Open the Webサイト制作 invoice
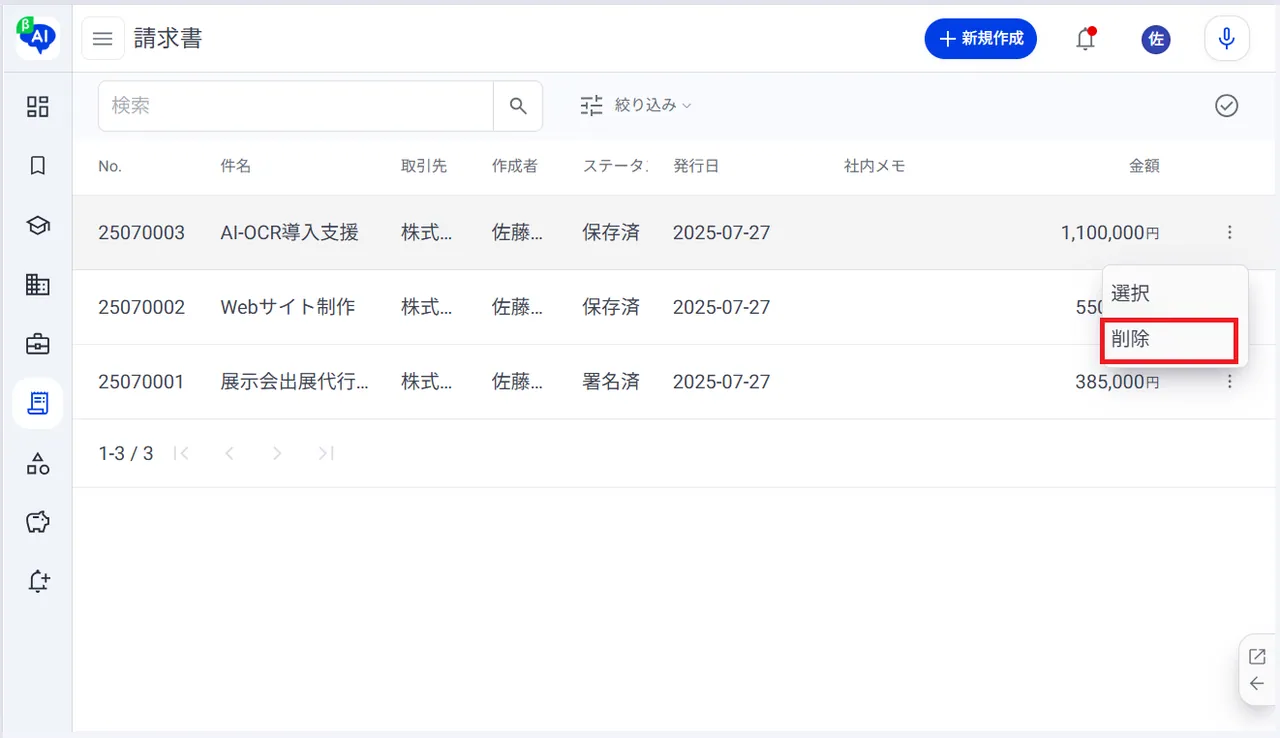 288,307
